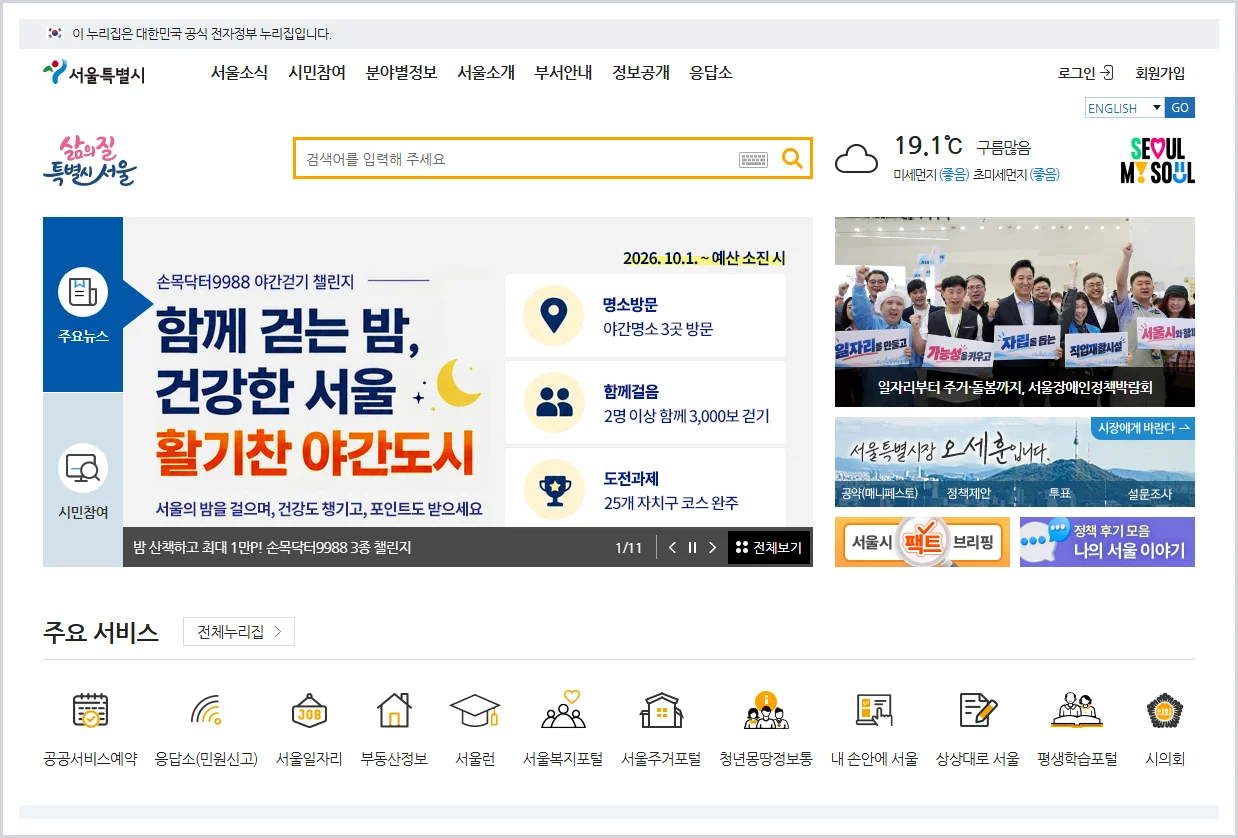Image resolution: width=1238 pixels, height=838 pixels.
Task: Open the 부서안내 menu
Action: 563,73
